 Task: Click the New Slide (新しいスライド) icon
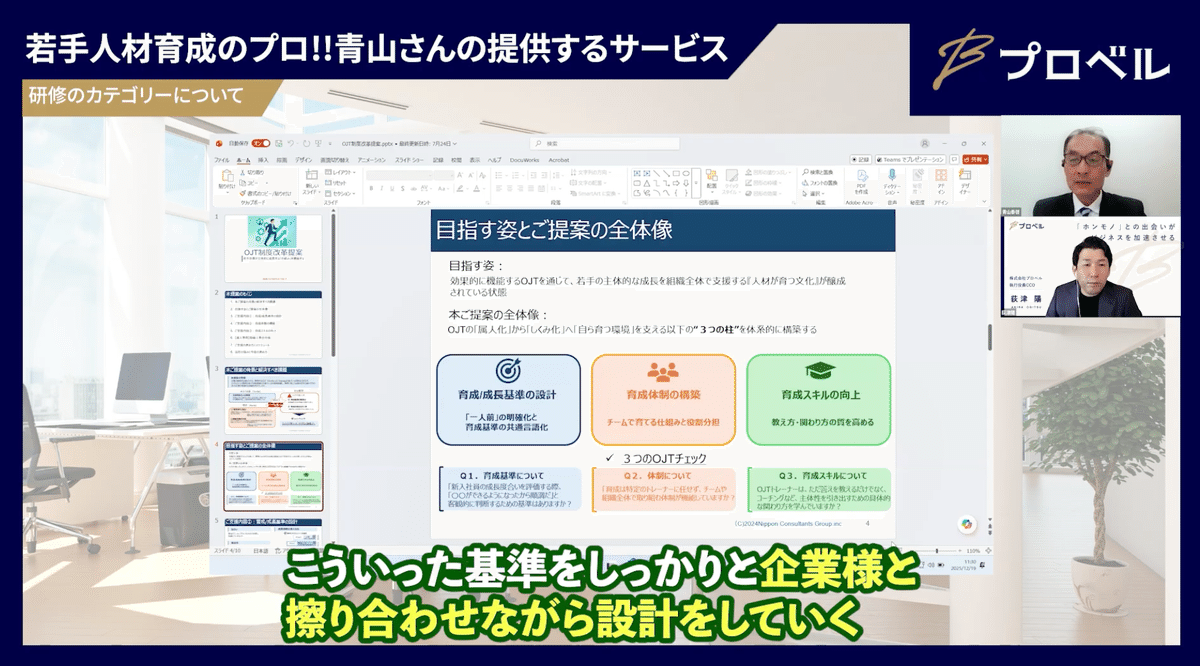tap(310, 175)
